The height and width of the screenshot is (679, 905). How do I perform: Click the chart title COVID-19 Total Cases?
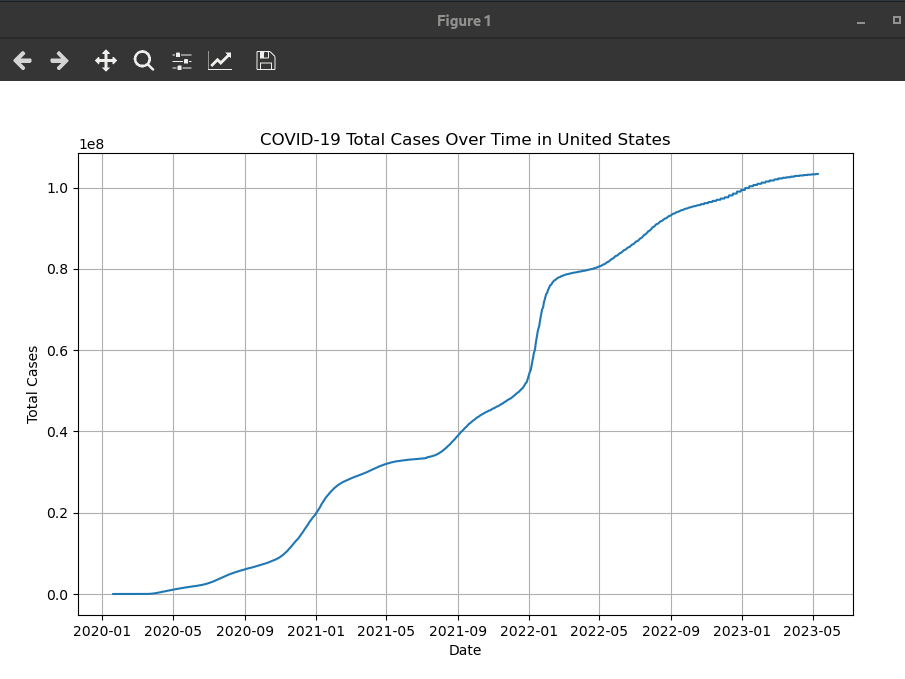click(465, 139)
